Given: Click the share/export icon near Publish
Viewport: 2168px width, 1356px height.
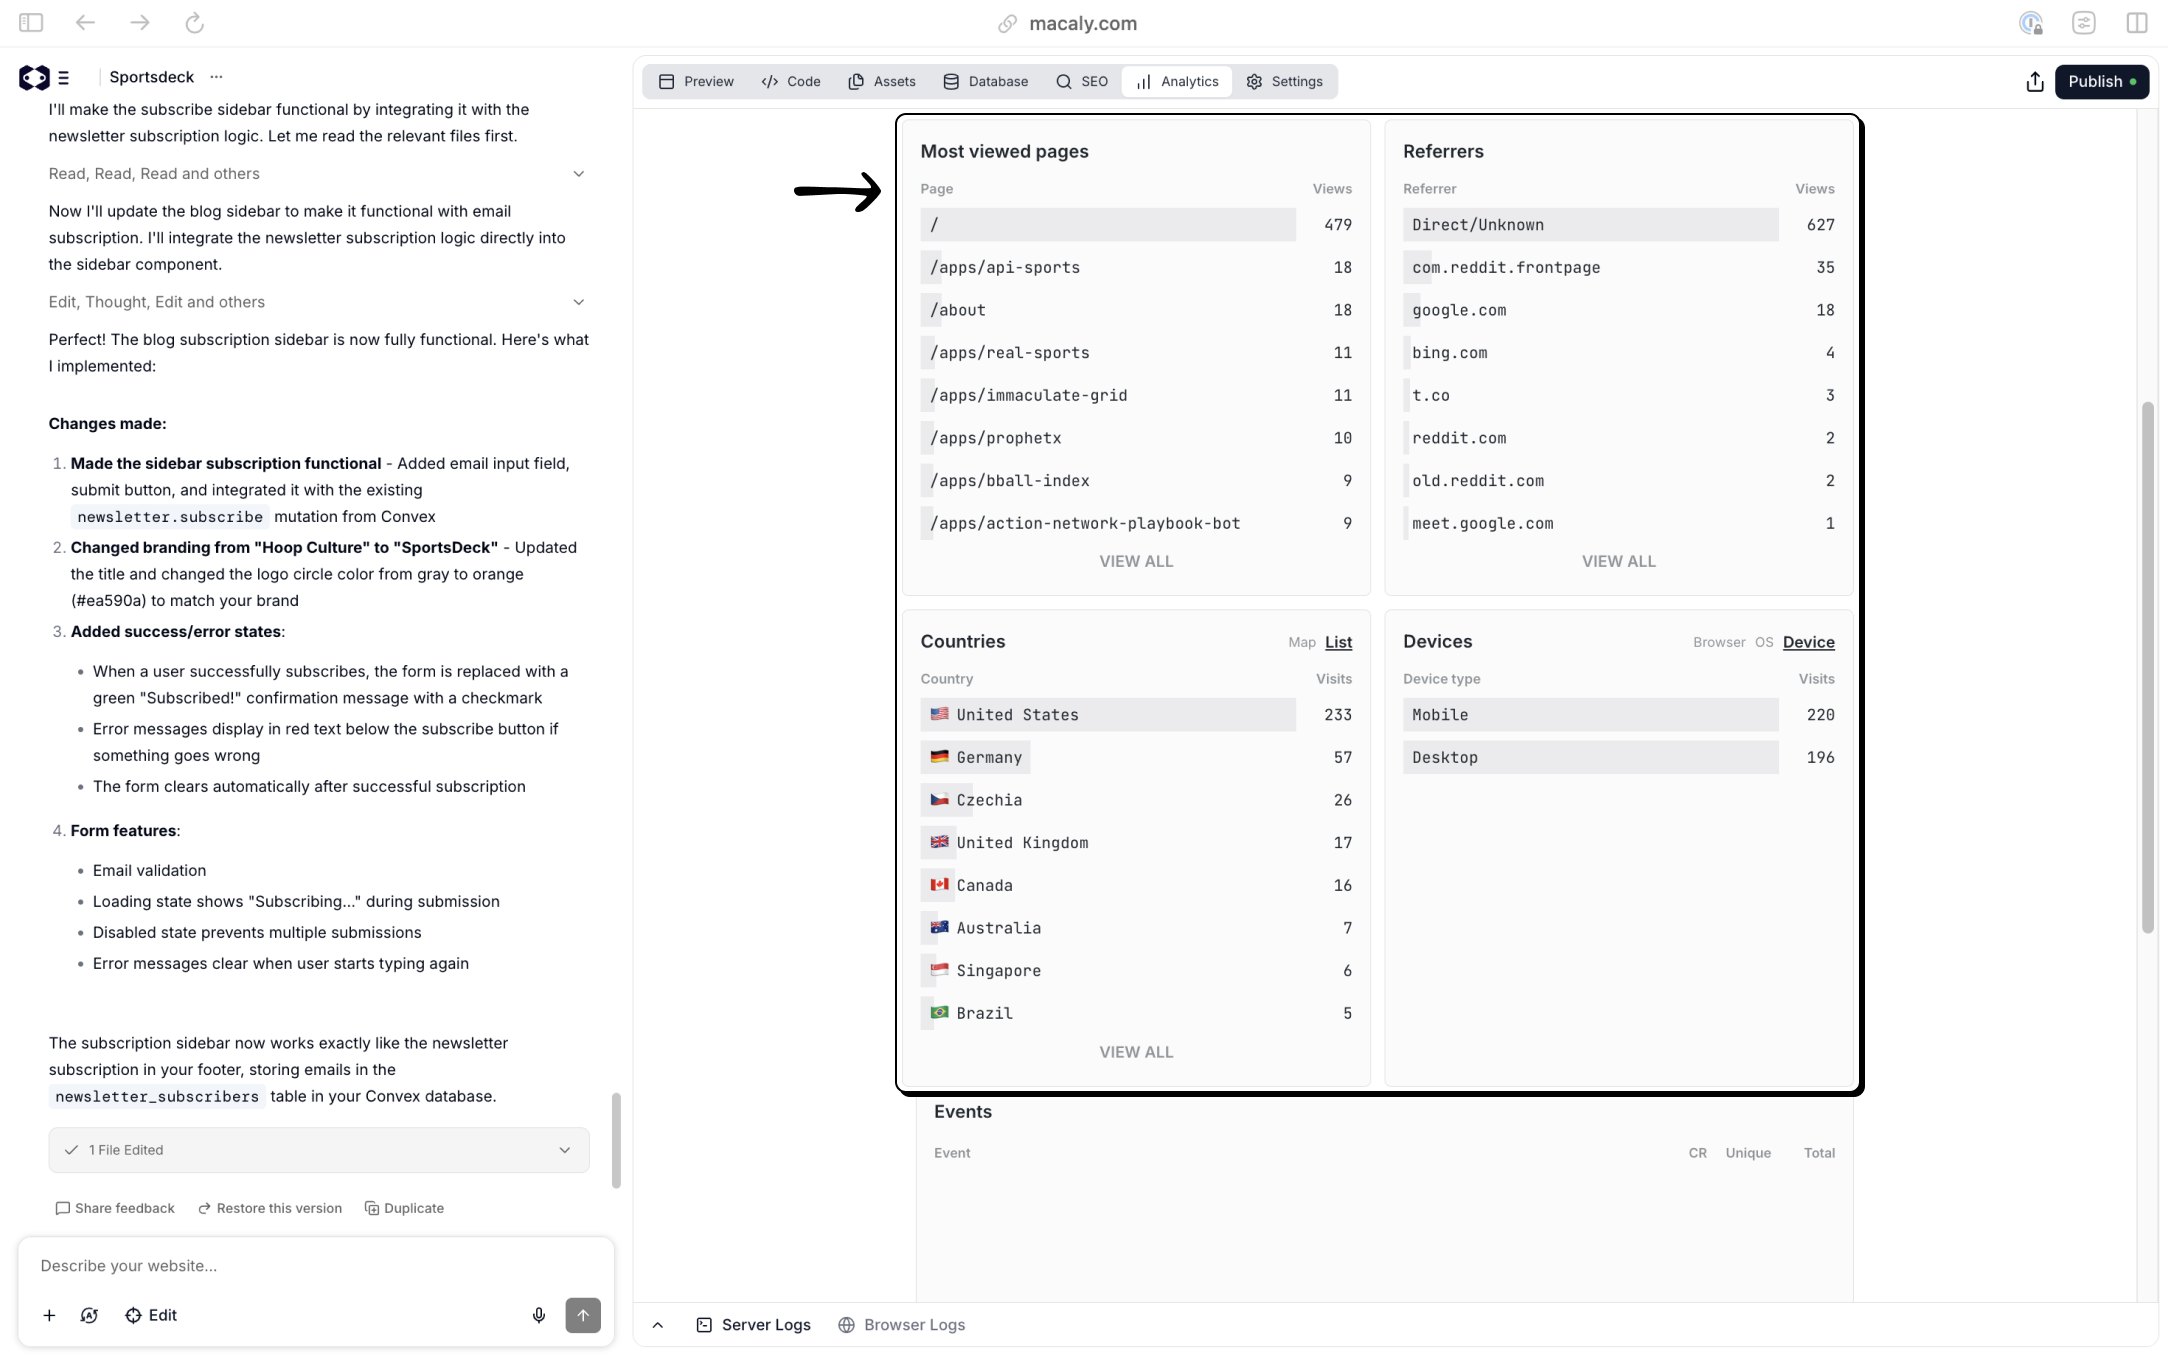Looking at the screenshot, I should tap(2034, 81).
